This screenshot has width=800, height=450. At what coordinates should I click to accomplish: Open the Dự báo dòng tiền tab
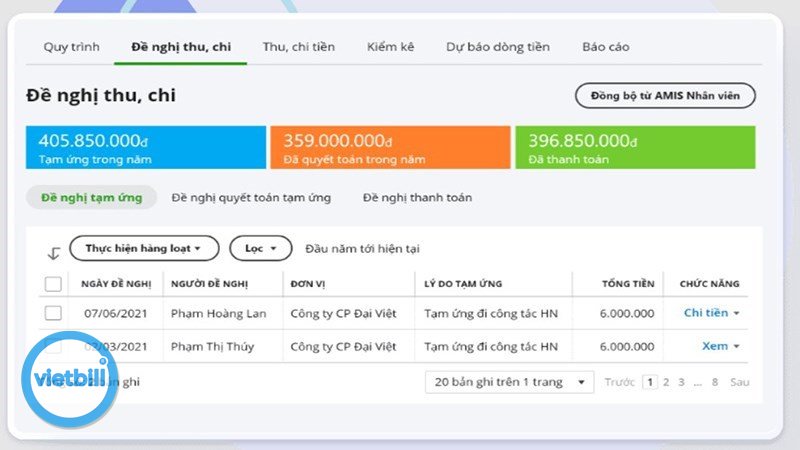click(497, 47)
